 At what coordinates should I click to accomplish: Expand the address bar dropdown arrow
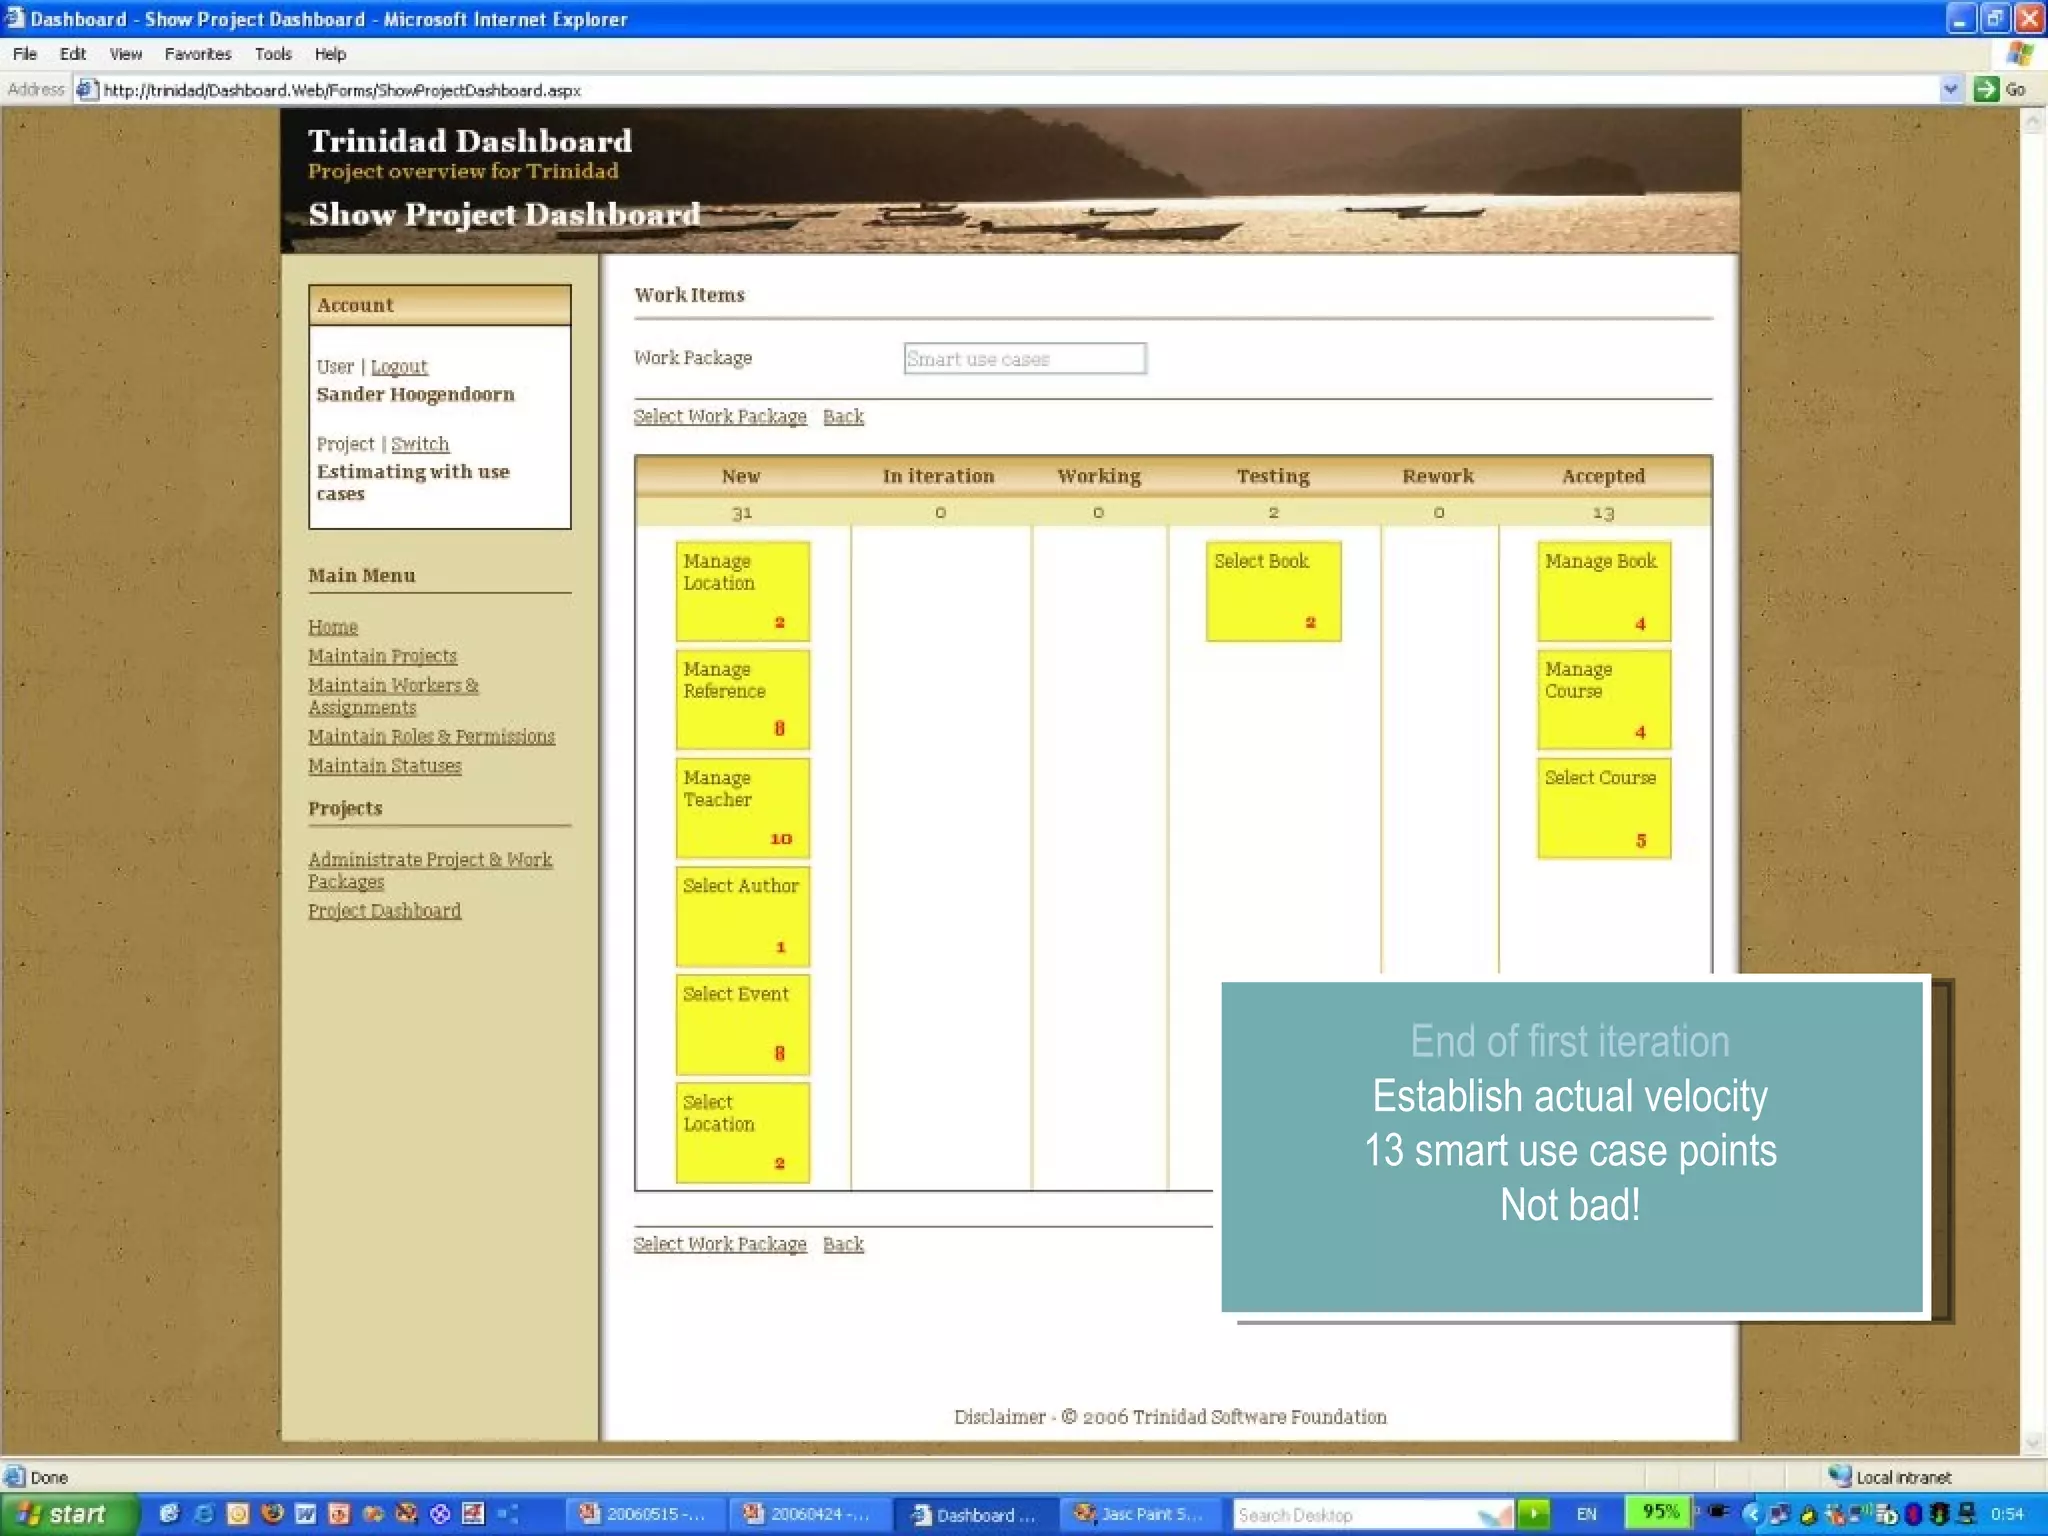pos(1950,89)
